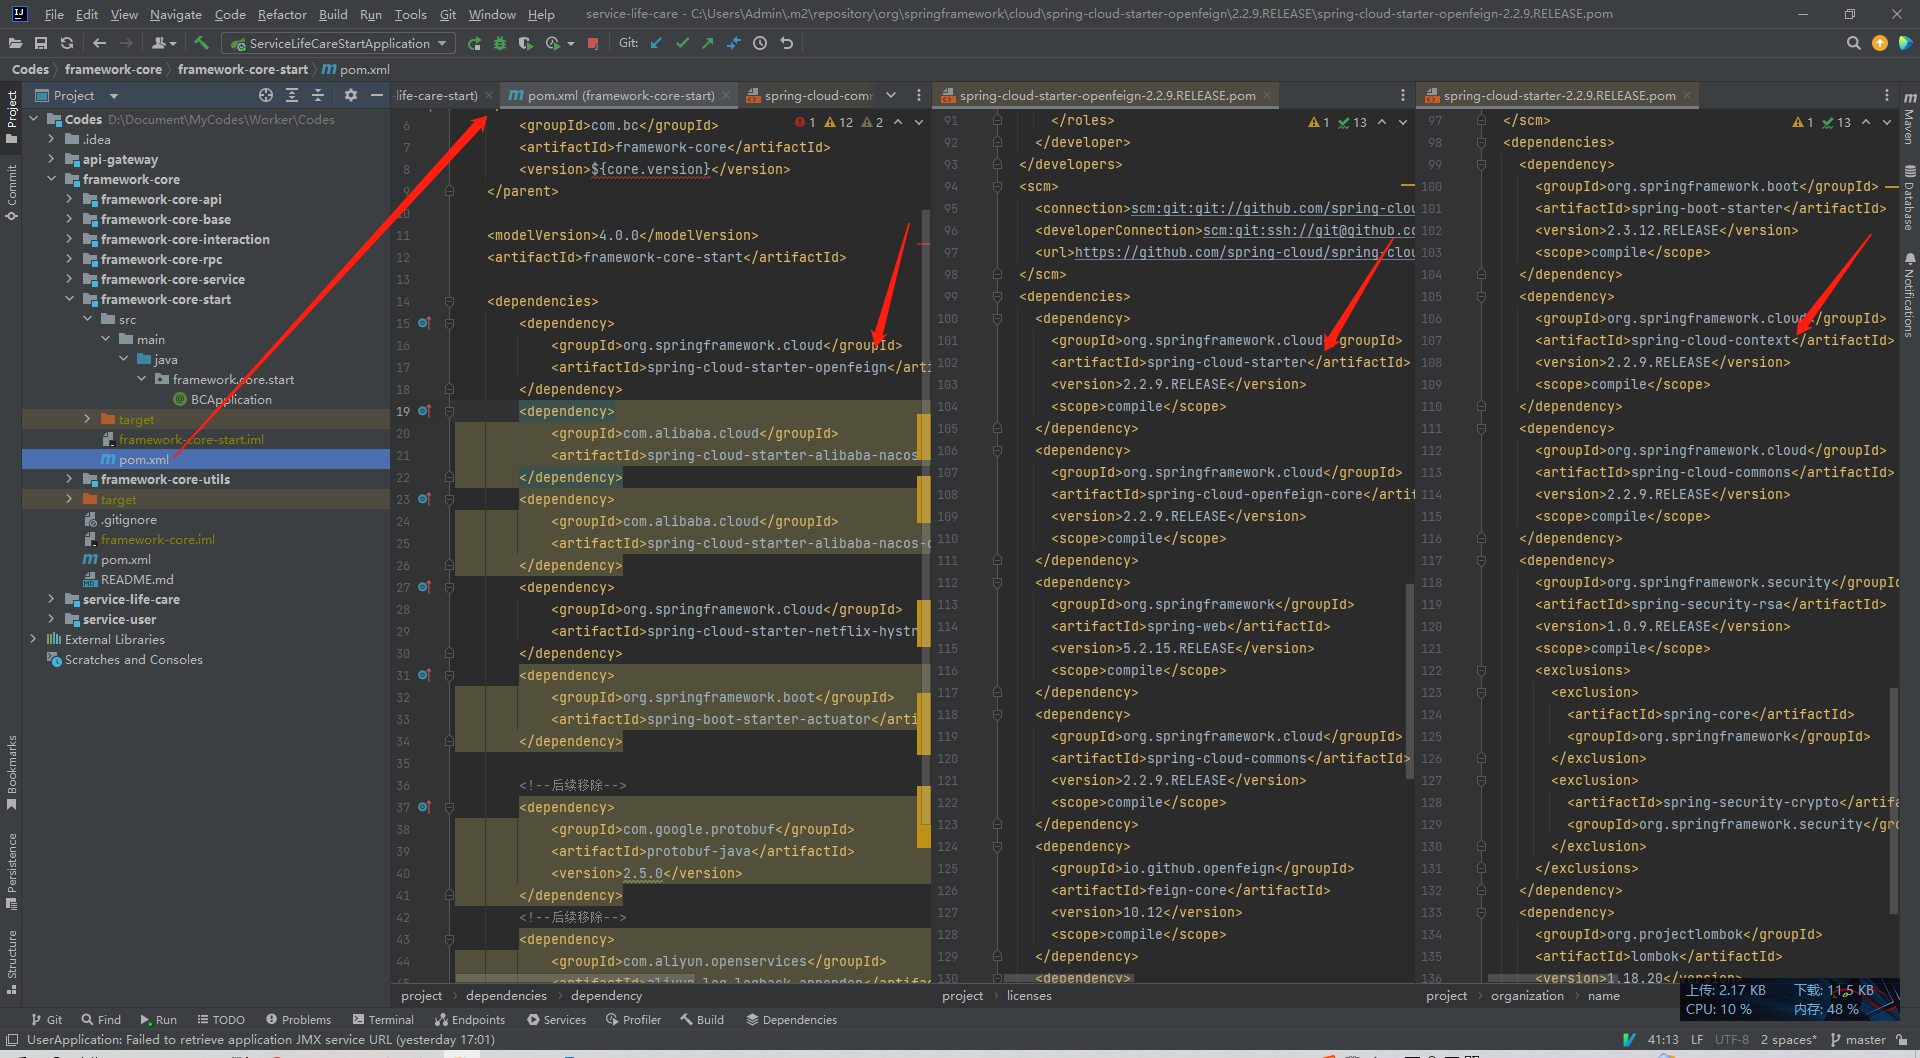The width and height of the screenshot is (1920, 1058).
Task: Select spring-cloud-starter-openfeign-2.2.9.RELEASE.pom tab
Action: pyautogui.click(x=1106, y=95)
